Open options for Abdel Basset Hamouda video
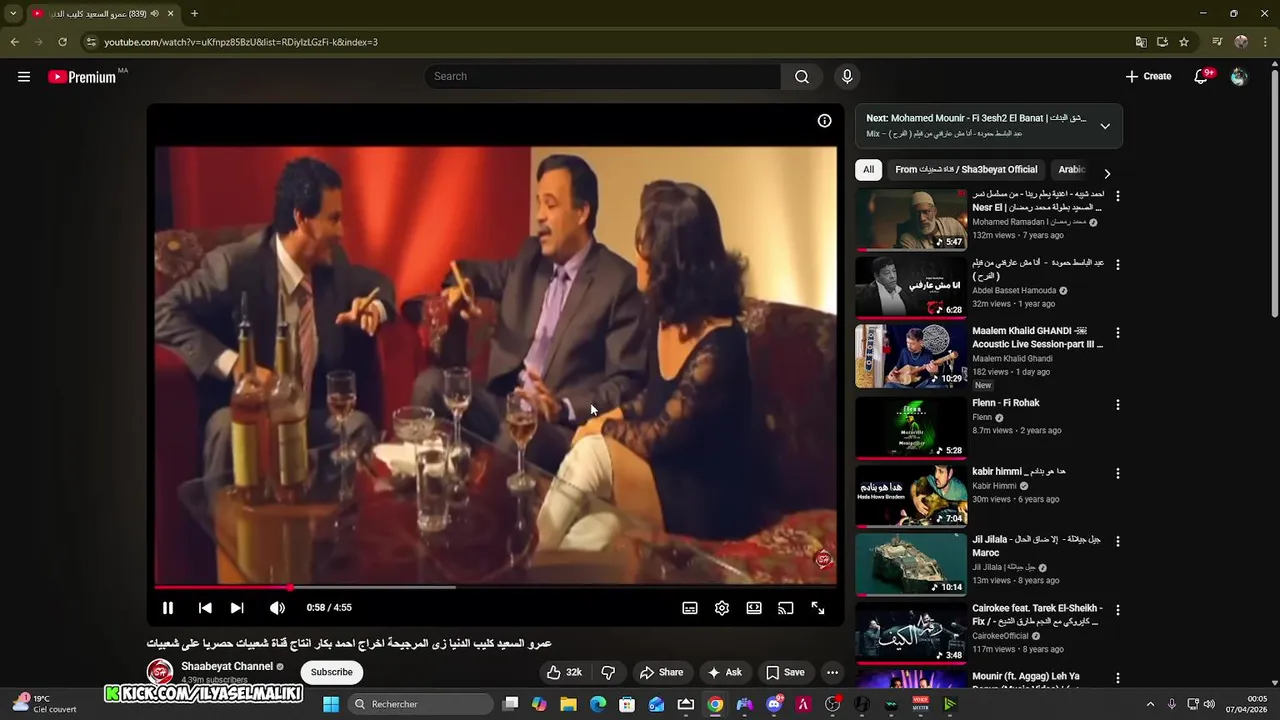 coord(1118,265)
